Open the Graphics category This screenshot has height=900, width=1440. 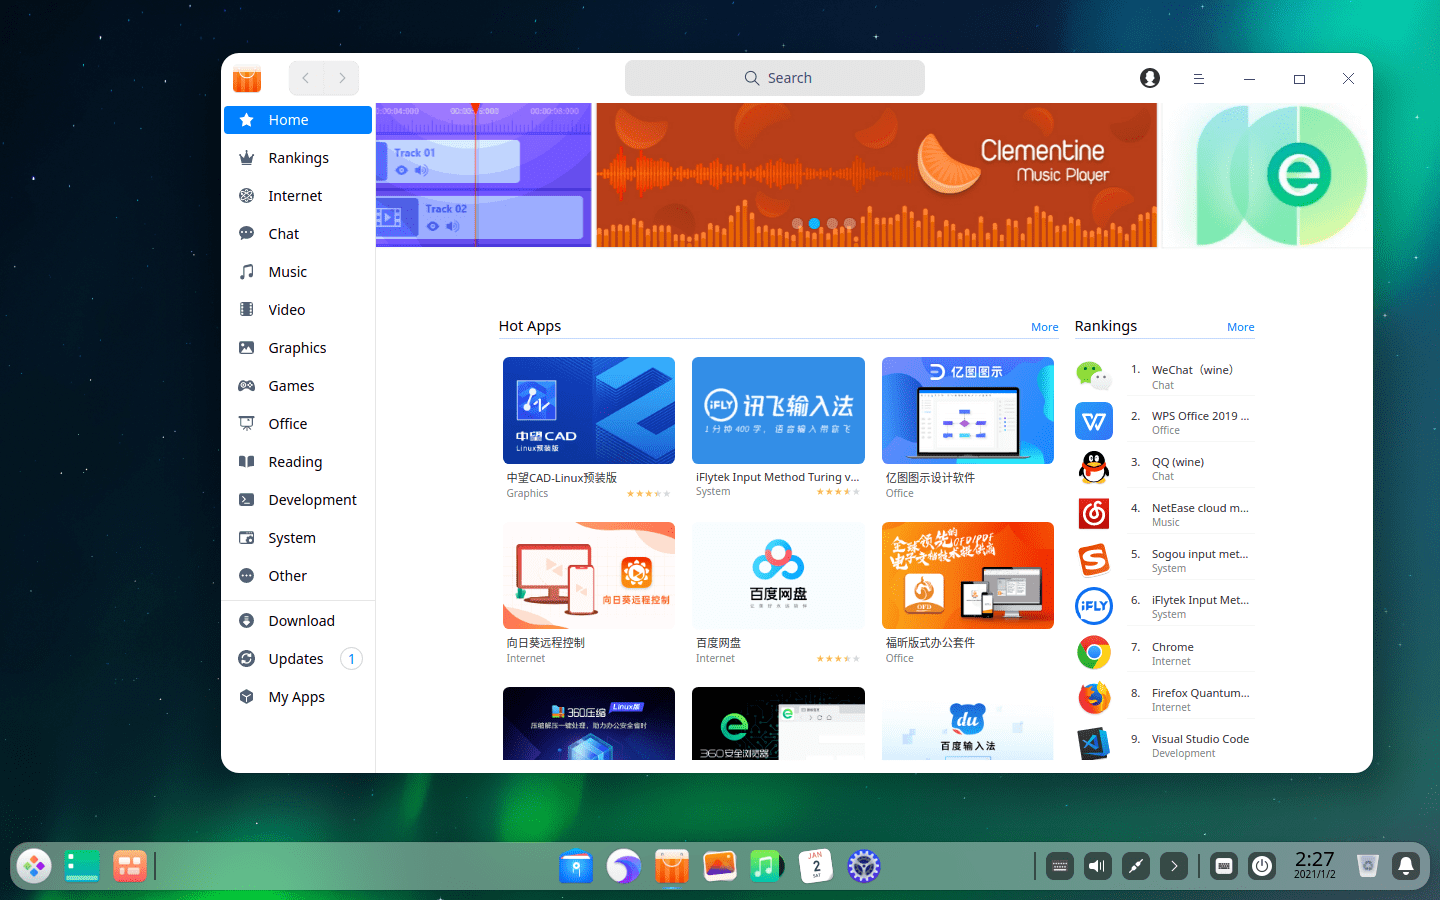pos(298,348)
